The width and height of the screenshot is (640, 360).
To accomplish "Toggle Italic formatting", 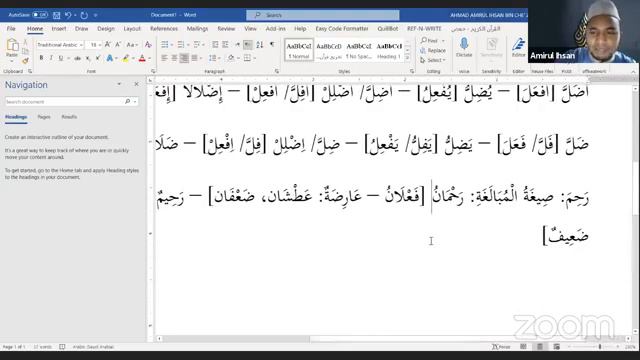I will (x=51, y=58).
